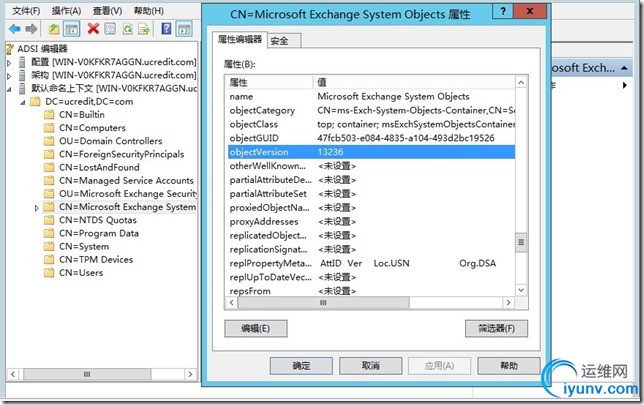Click attribute list scroll-down arrow

(521, 290)
